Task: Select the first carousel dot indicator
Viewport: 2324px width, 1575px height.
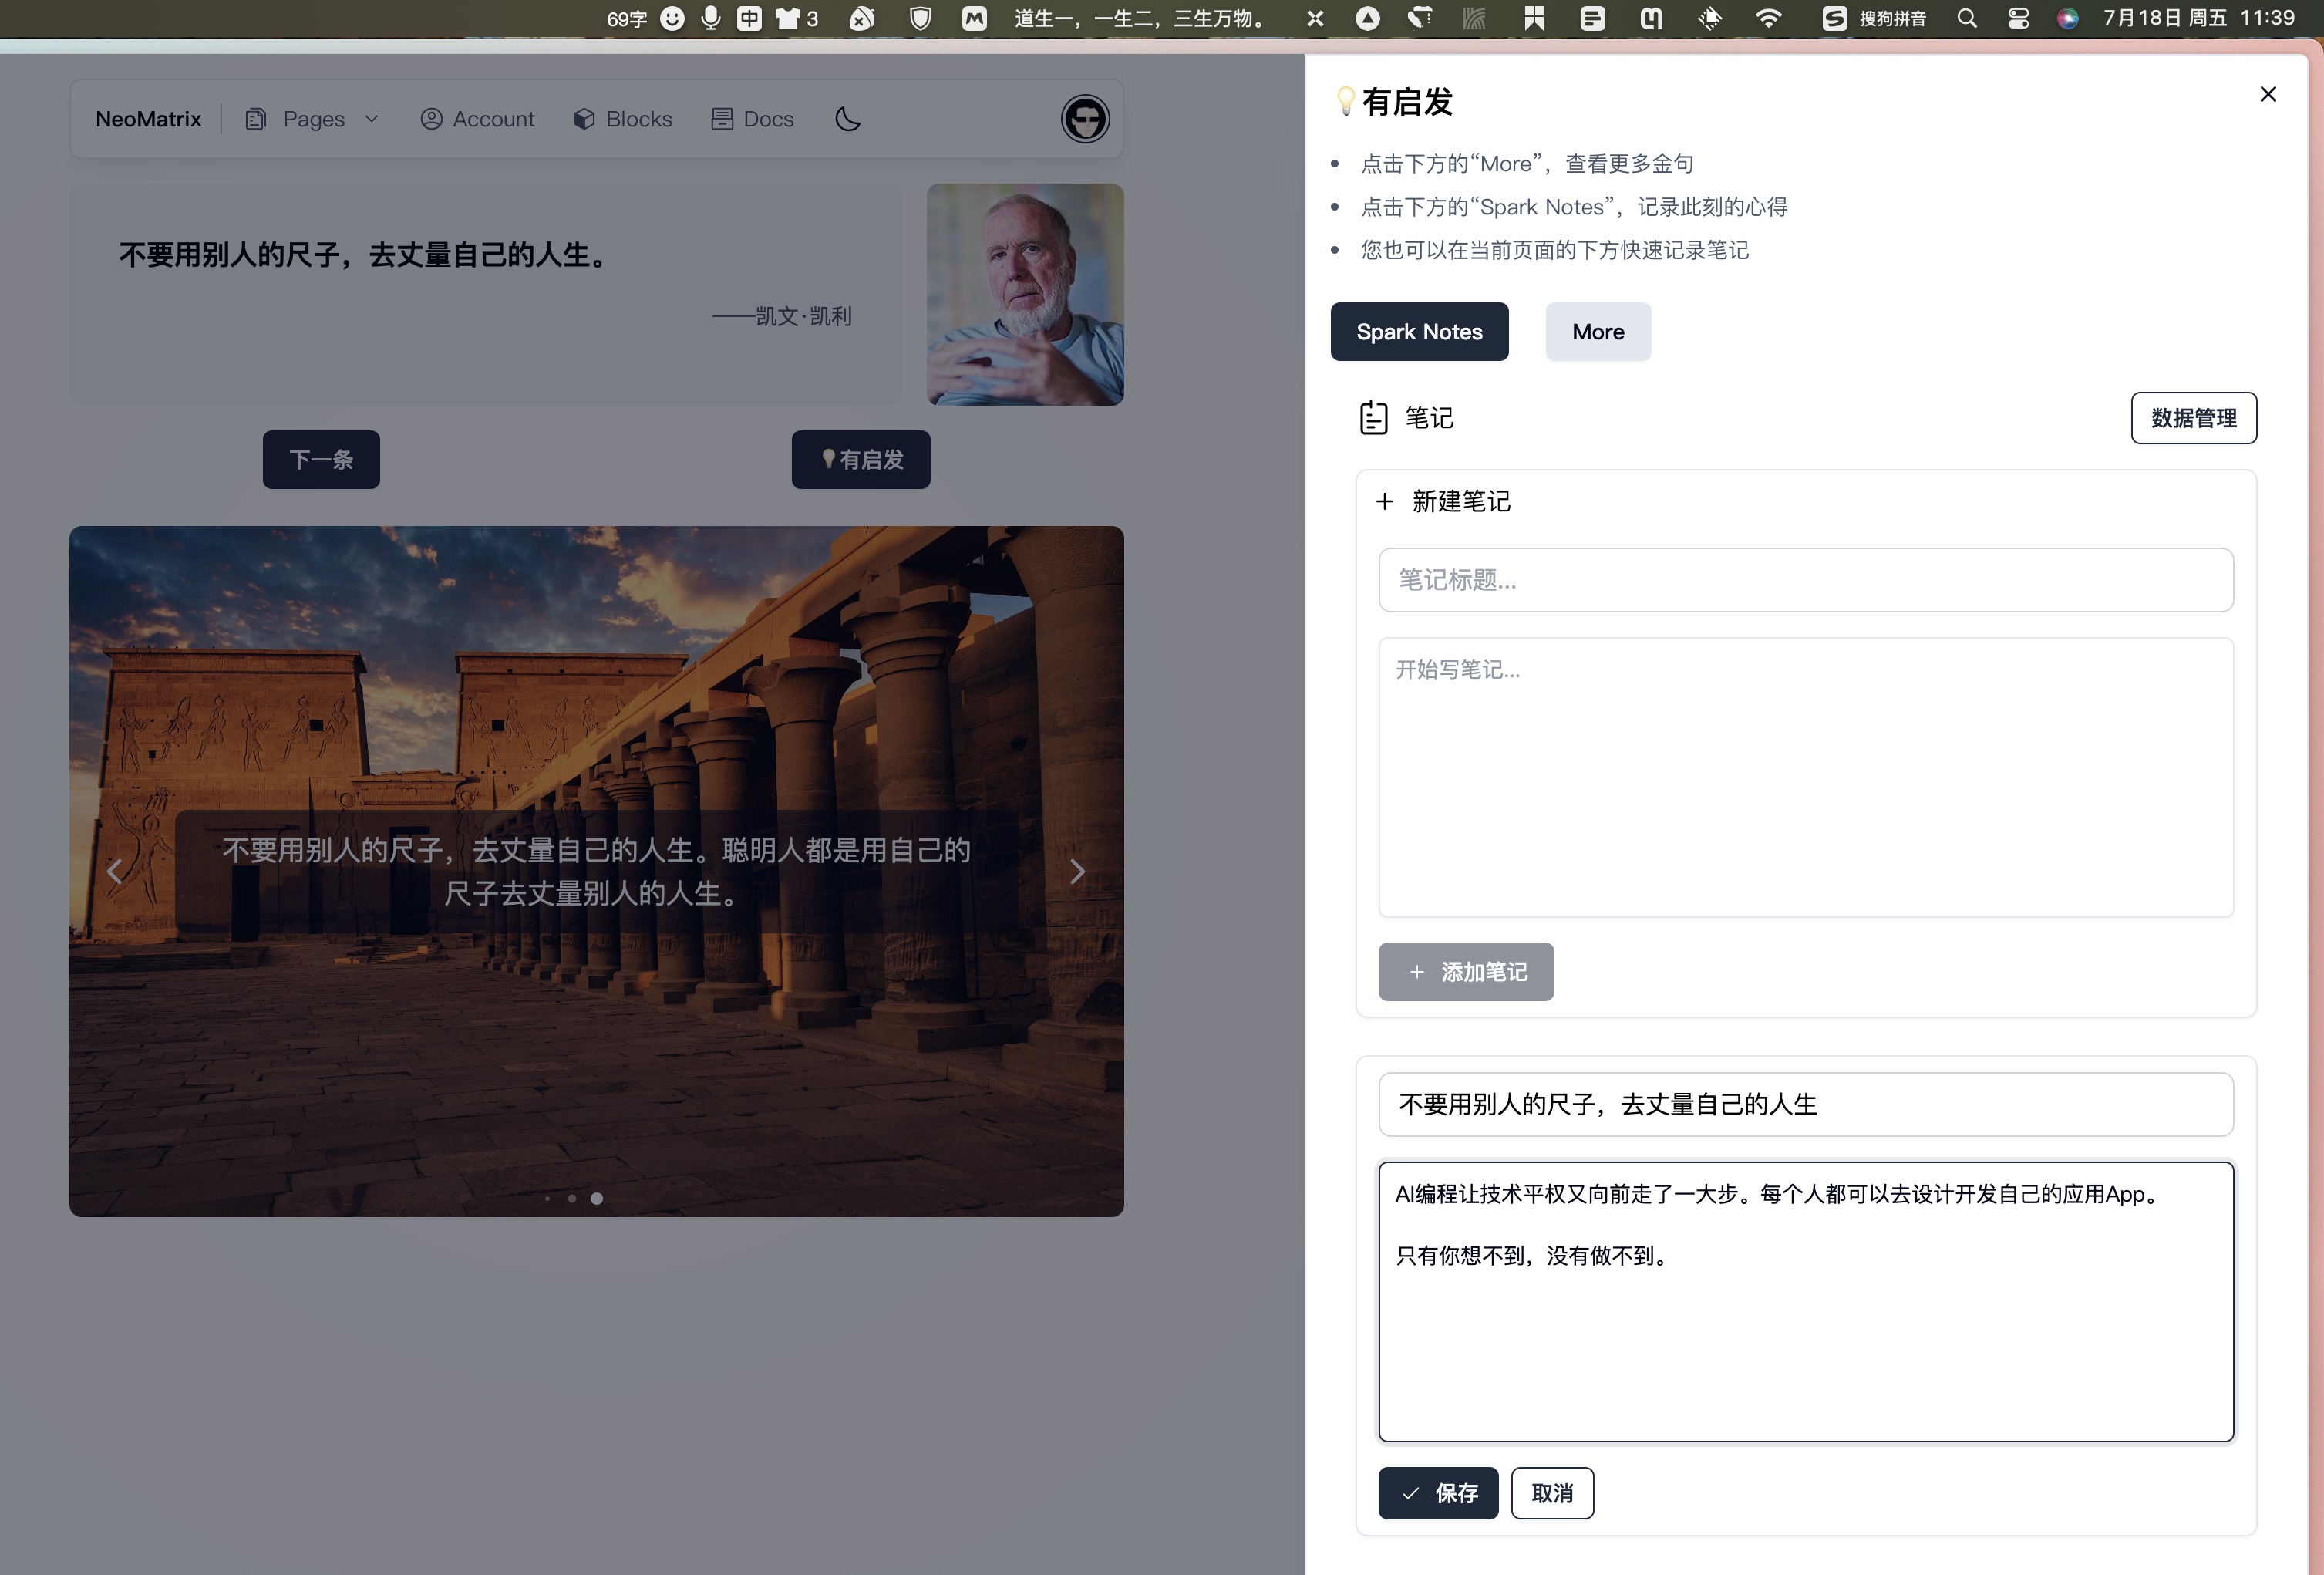Action: pyautogui.click(x=547, y=1198)
